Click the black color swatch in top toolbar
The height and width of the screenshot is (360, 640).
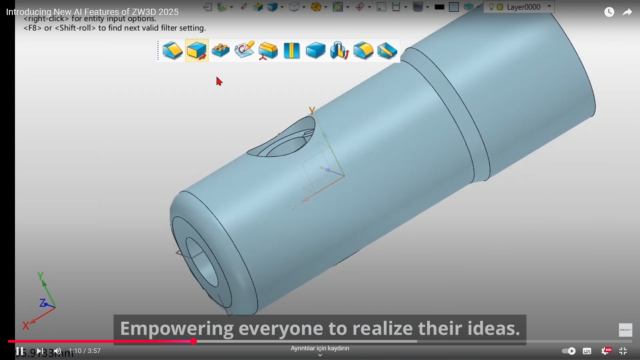(439, 7)
